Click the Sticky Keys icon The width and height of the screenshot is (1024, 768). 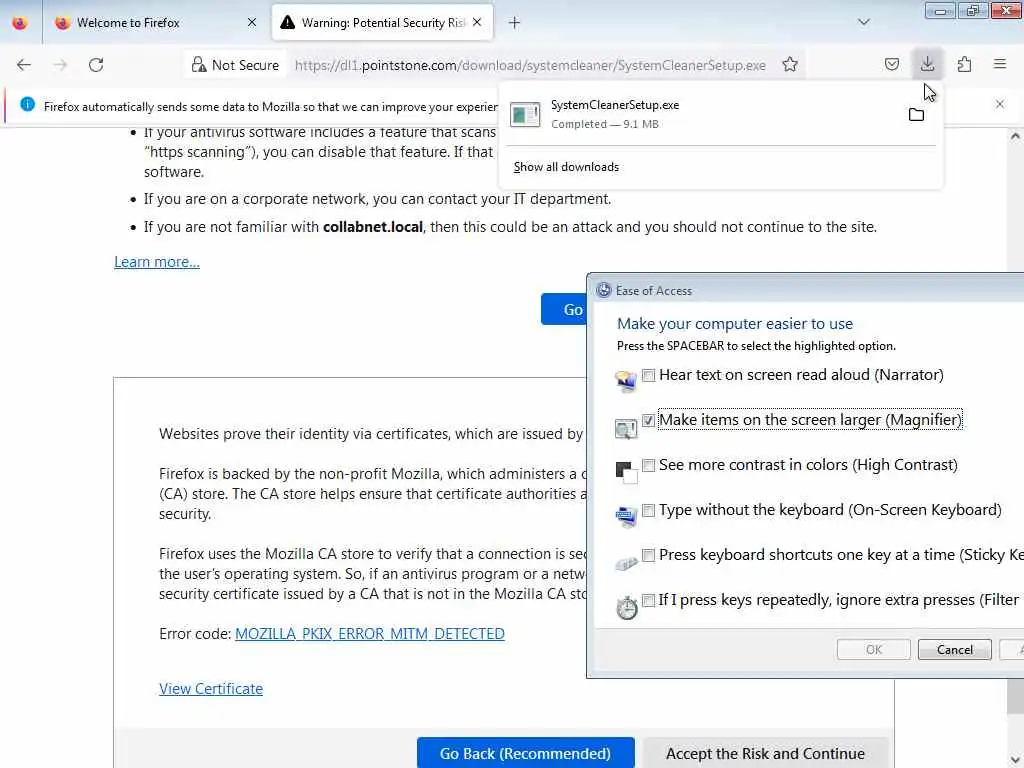pyautogui.click(x=626, y=563)
